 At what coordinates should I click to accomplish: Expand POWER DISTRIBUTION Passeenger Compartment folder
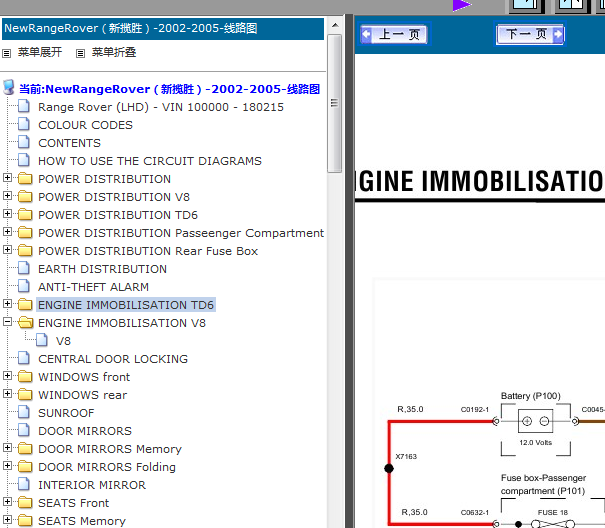point(7,232)
